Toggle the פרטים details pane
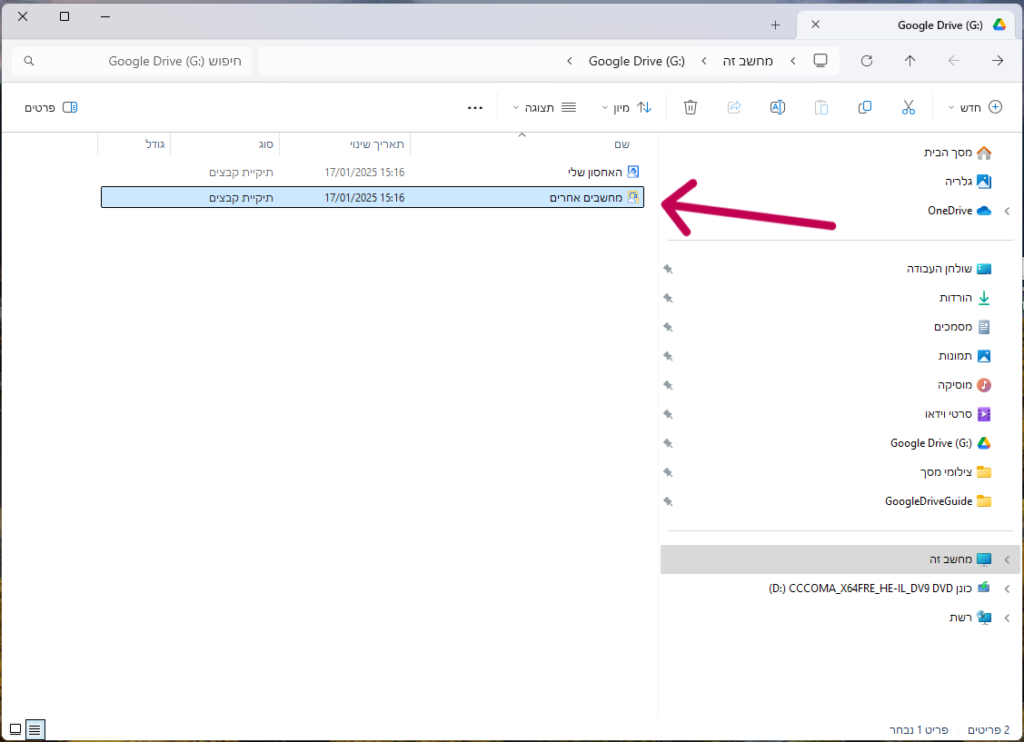The height and width of the screenshot is (742, 1024). pyautogui.click(x=51, y=108)
